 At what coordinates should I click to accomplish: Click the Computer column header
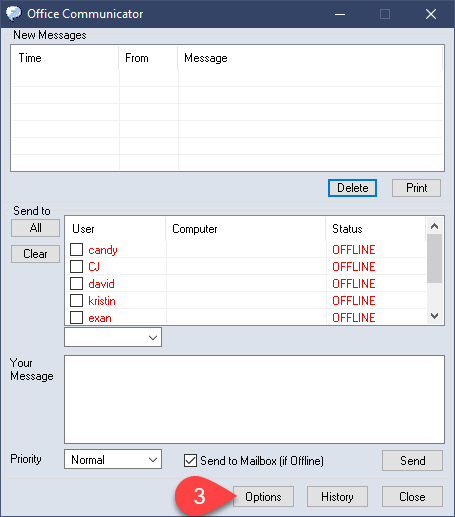(x=246, y=229)
